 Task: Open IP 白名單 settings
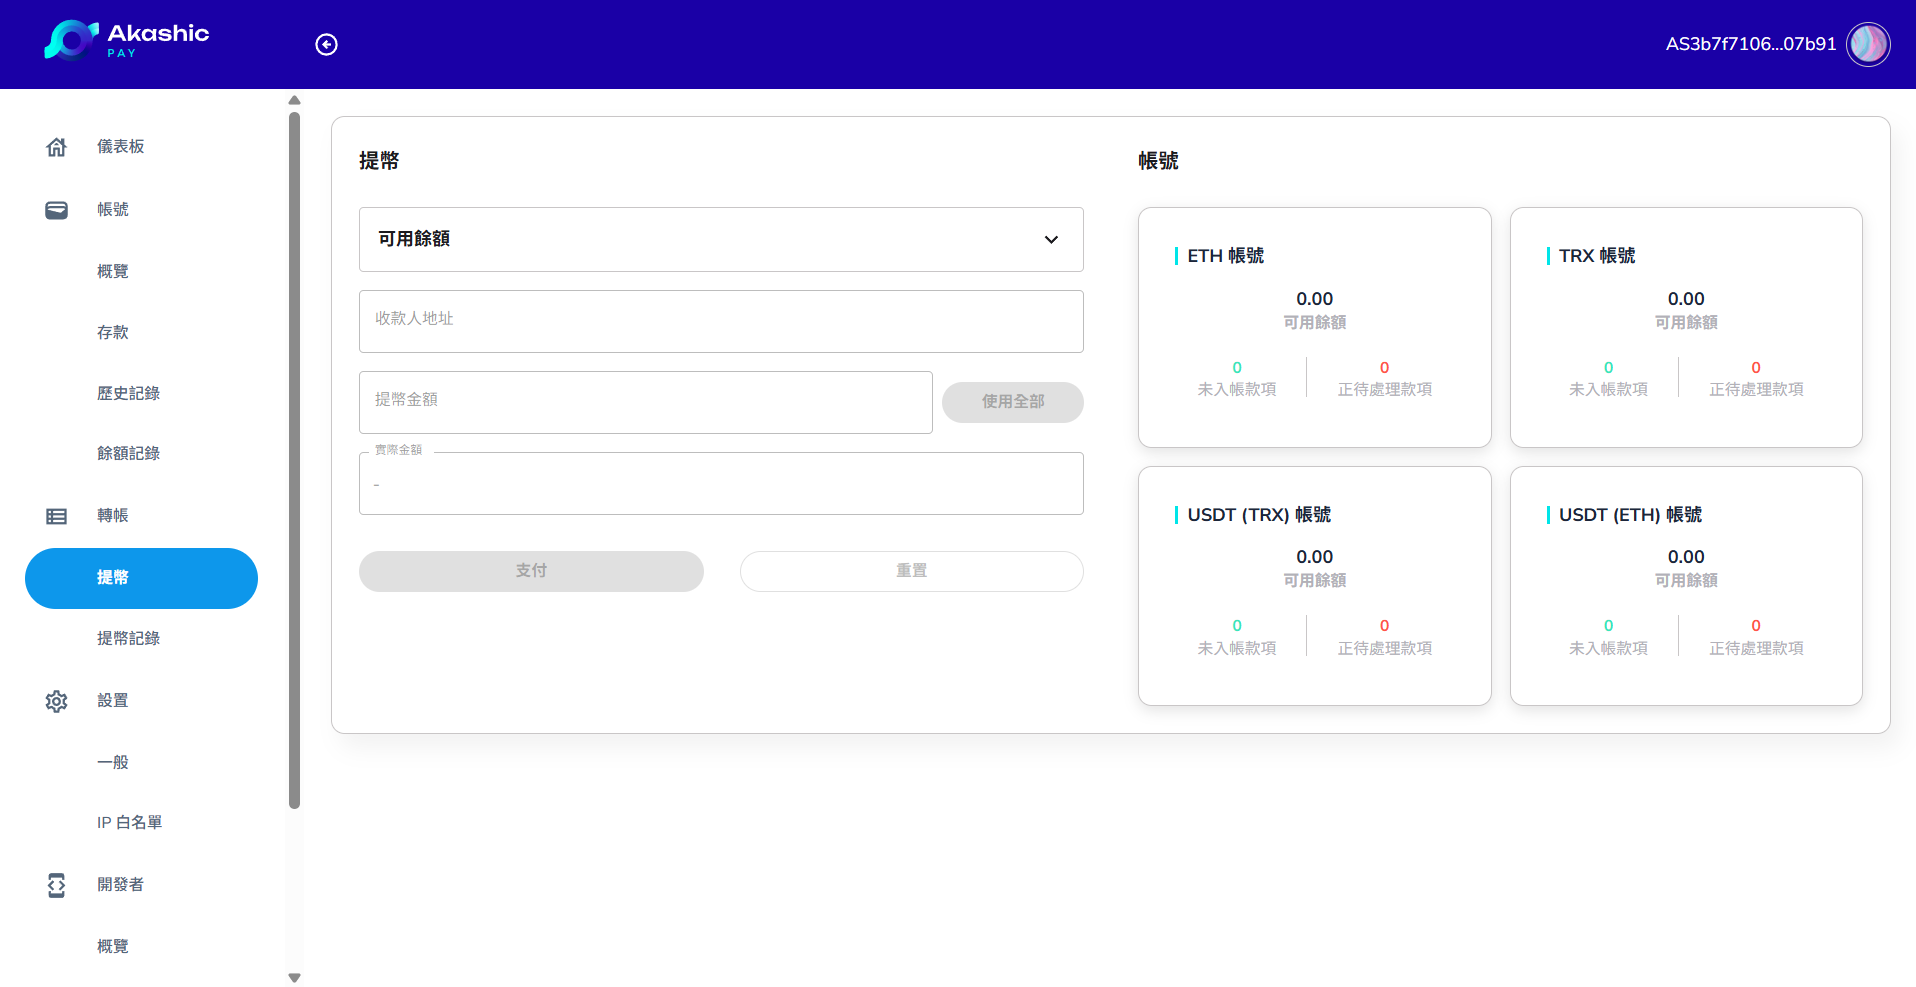(x=129, y=822)
